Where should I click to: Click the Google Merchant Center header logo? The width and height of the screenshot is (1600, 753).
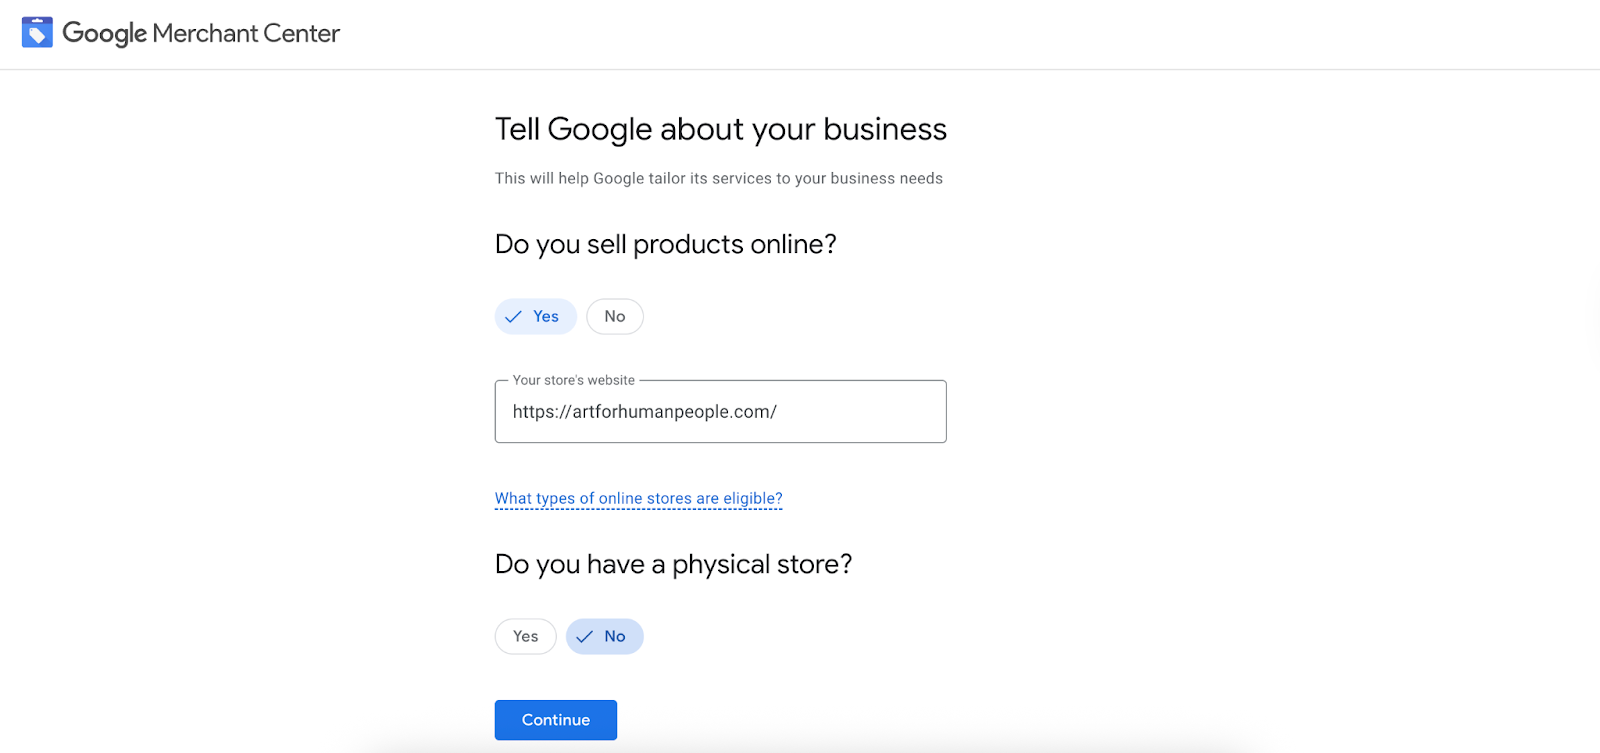pyautogui.click(x=180, y=32)
